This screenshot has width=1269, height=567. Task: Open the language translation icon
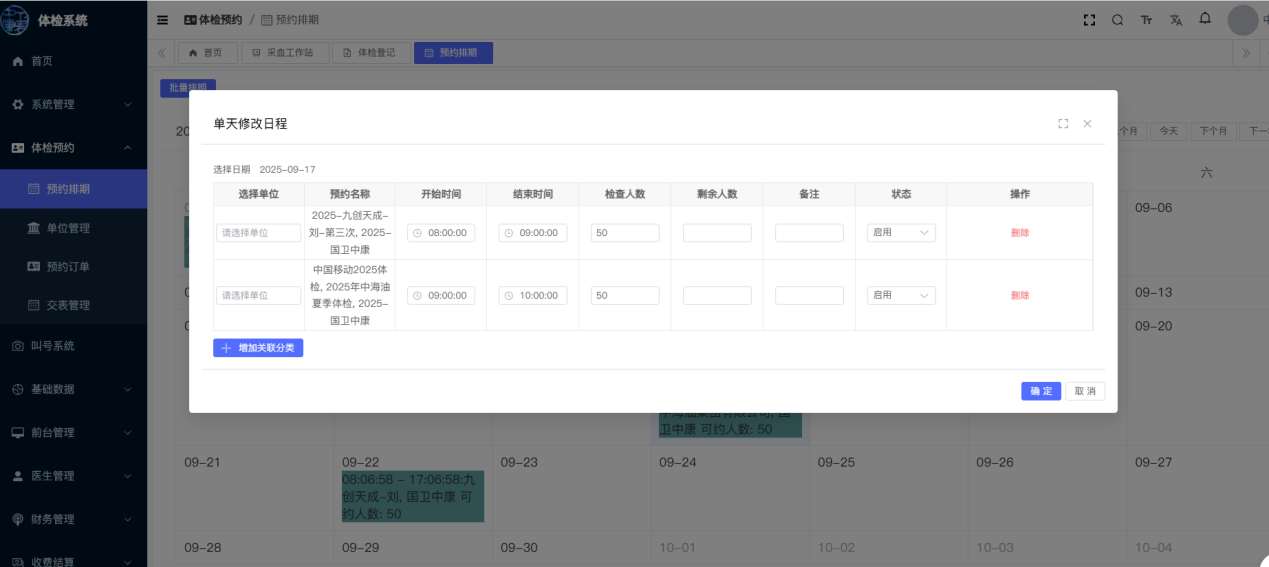1176,20
